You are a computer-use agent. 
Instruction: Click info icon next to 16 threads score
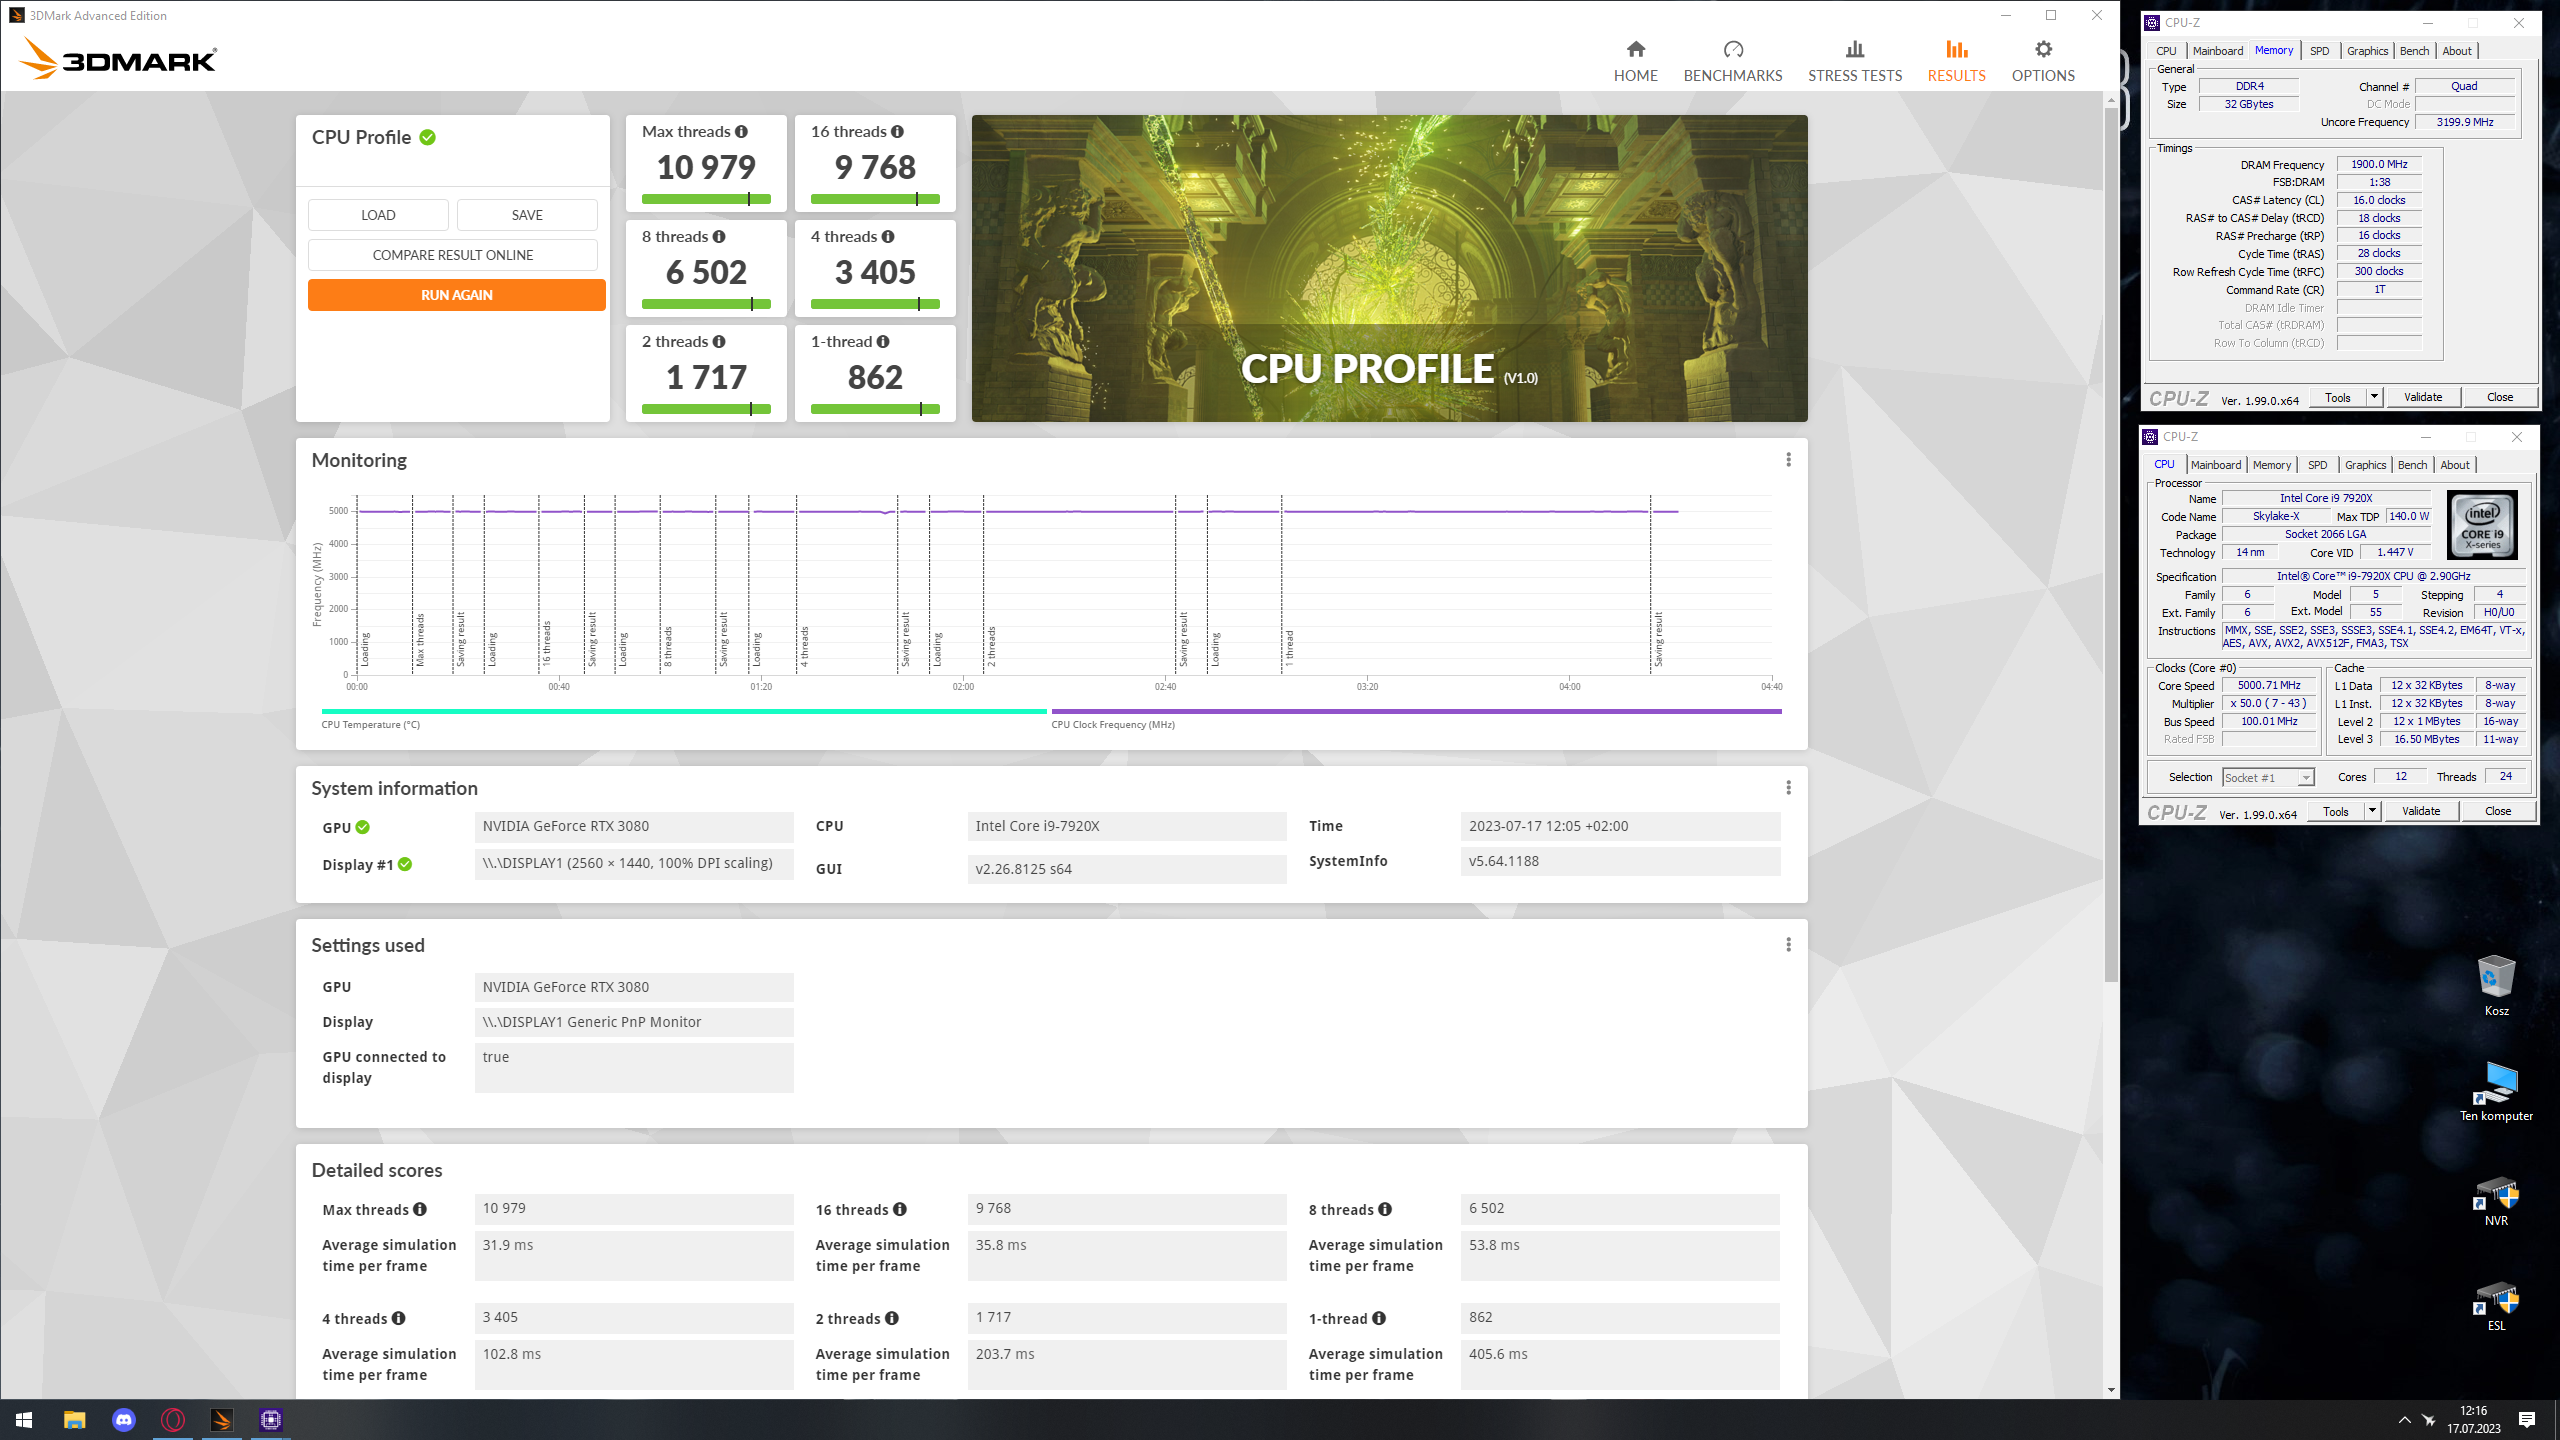[897, 131]
